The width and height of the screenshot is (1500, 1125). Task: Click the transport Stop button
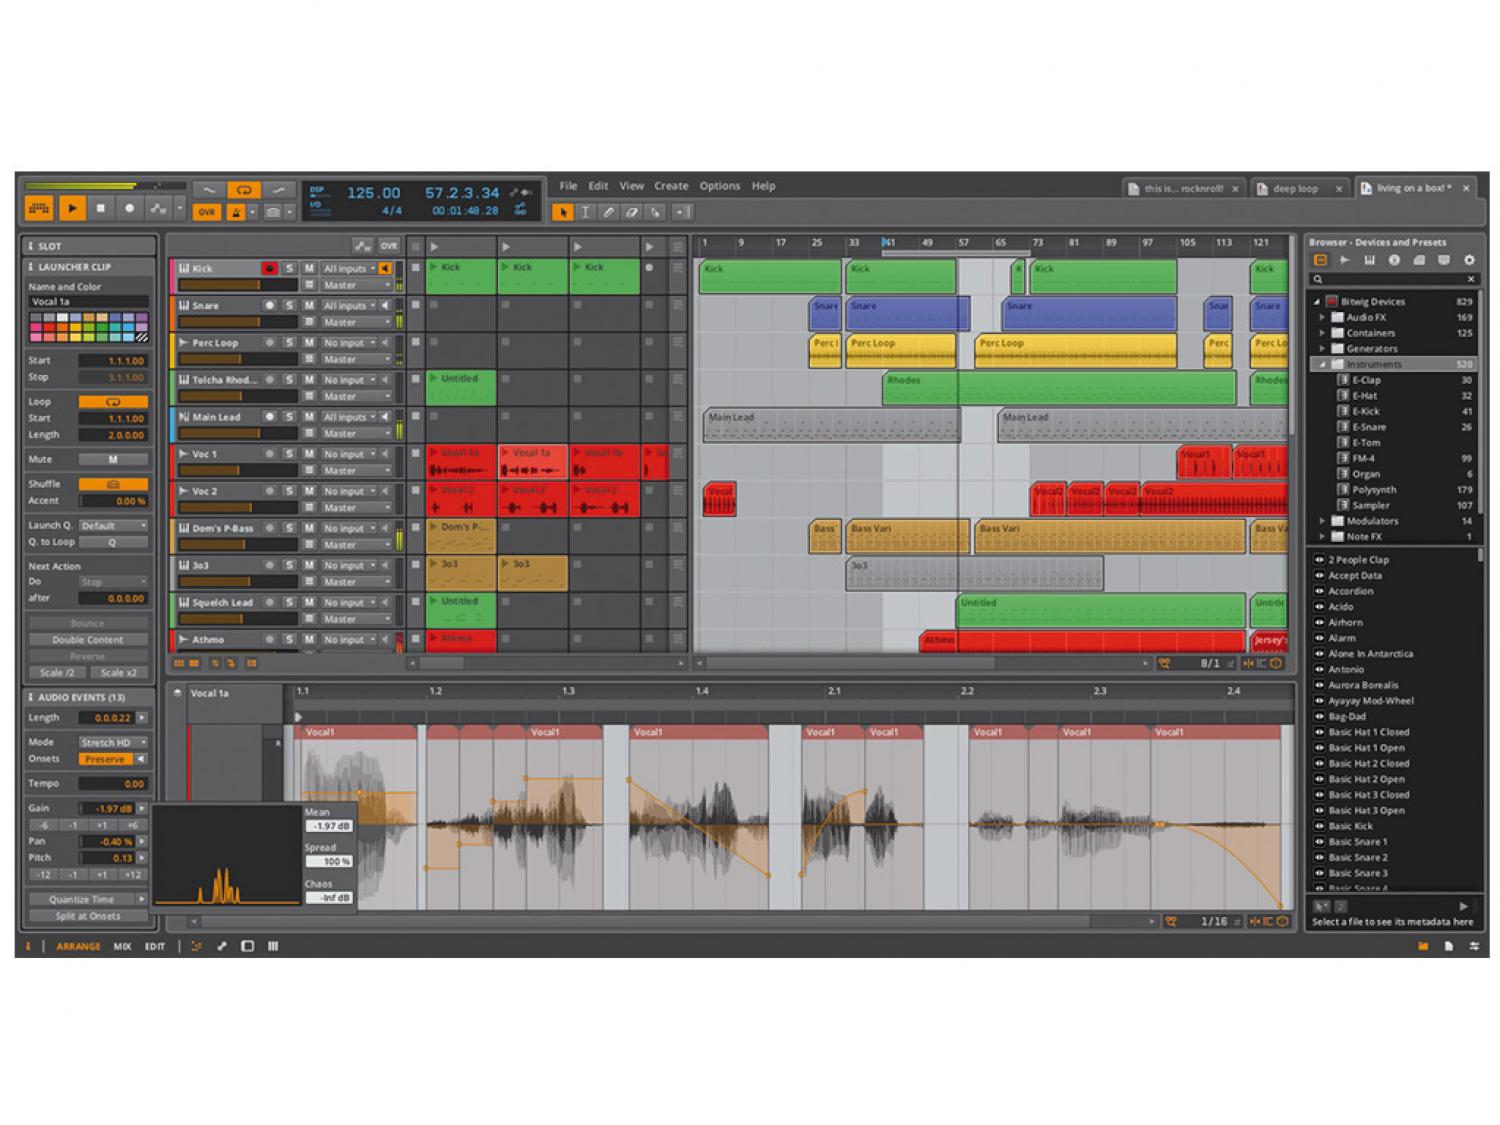(100, 209)
